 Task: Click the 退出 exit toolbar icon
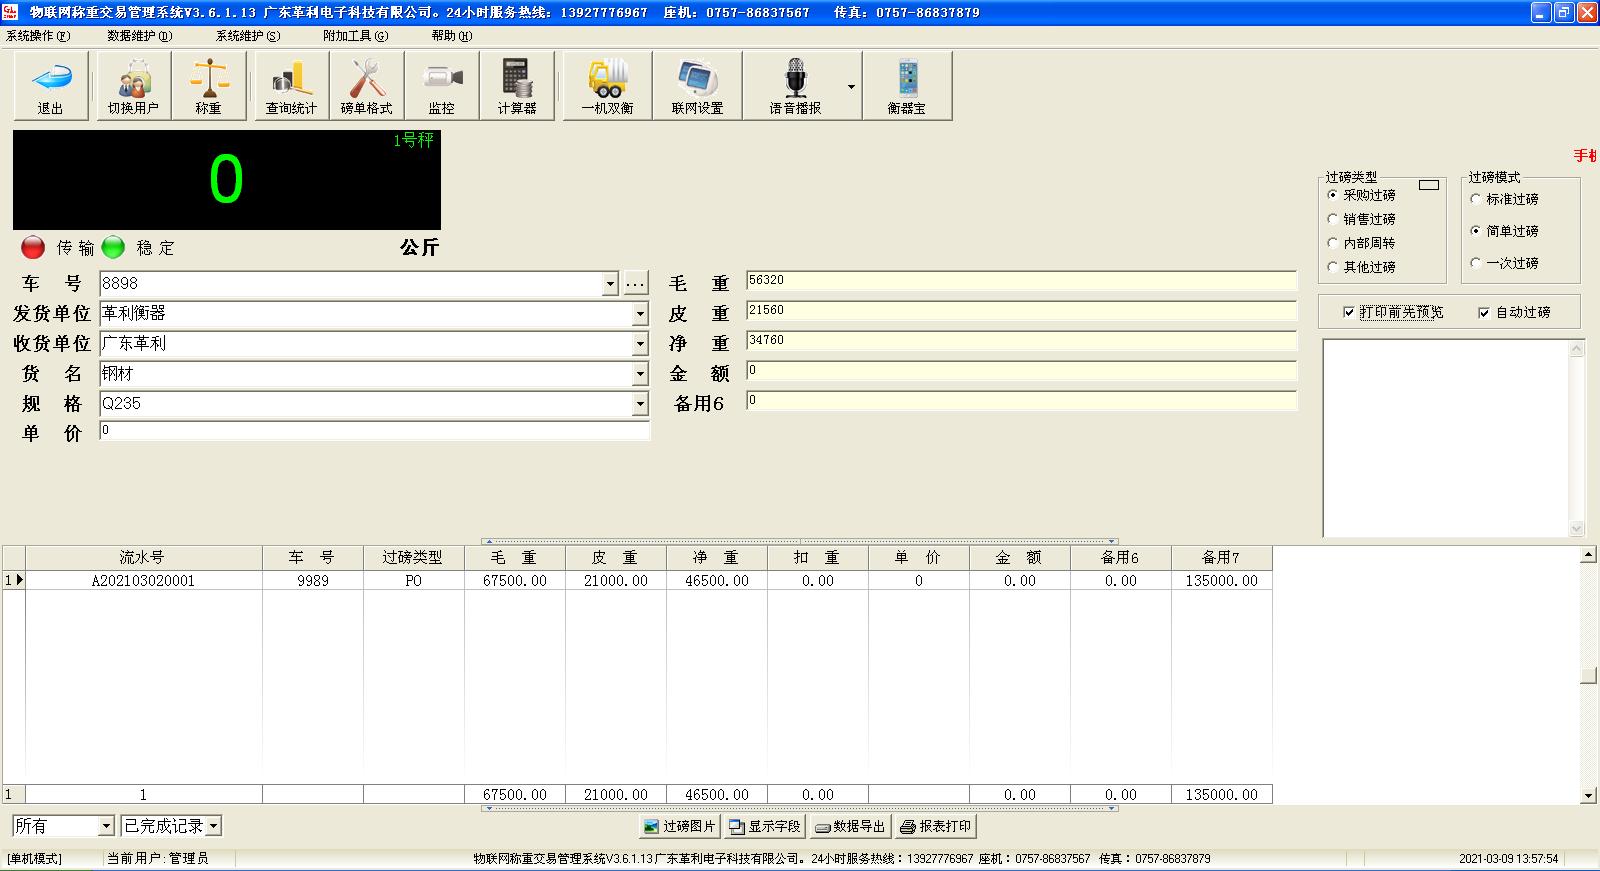coord(51,86)
